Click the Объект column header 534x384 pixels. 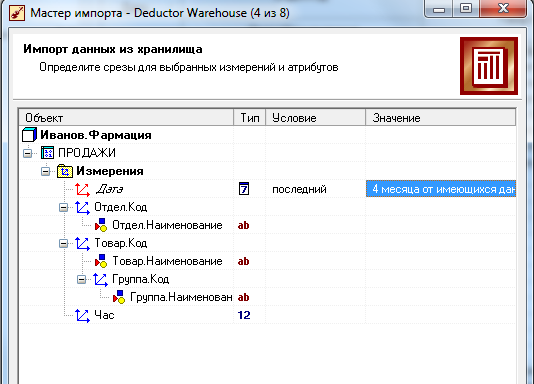(x=126, y=118)
